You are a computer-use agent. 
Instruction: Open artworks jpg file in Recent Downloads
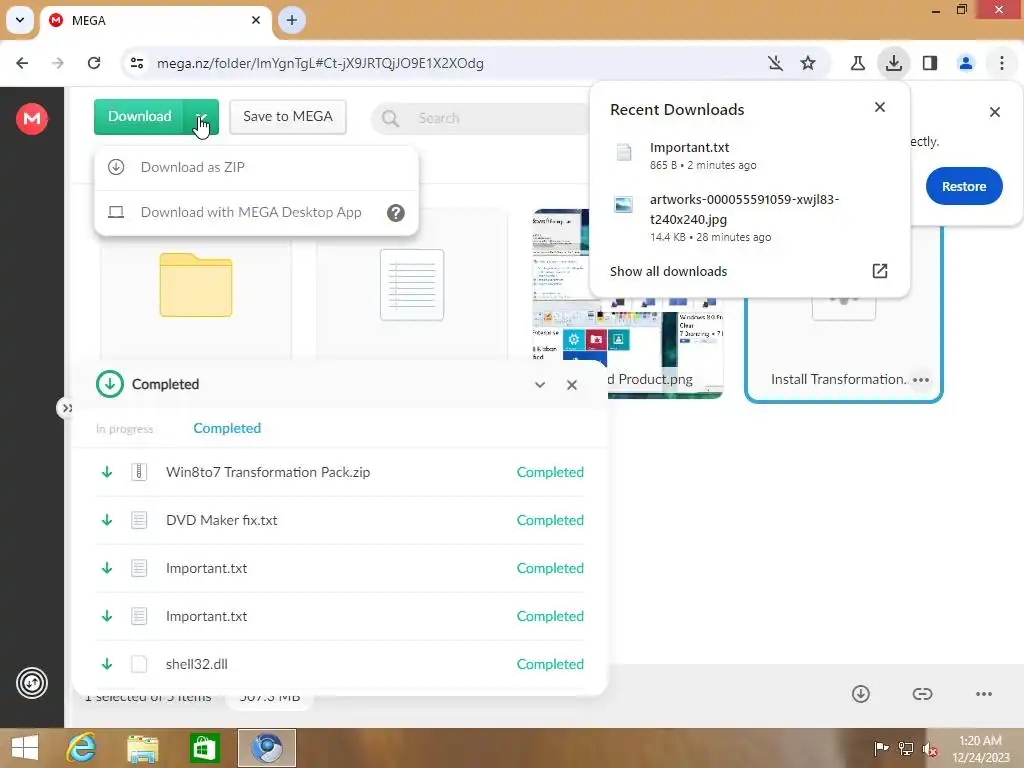point(749,218)
